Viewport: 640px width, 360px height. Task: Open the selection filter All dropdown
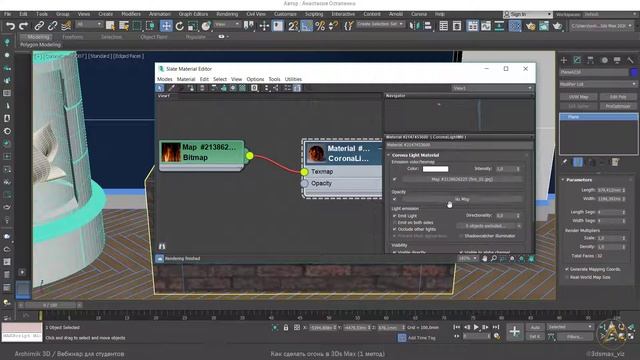click(x=89, y=25)
